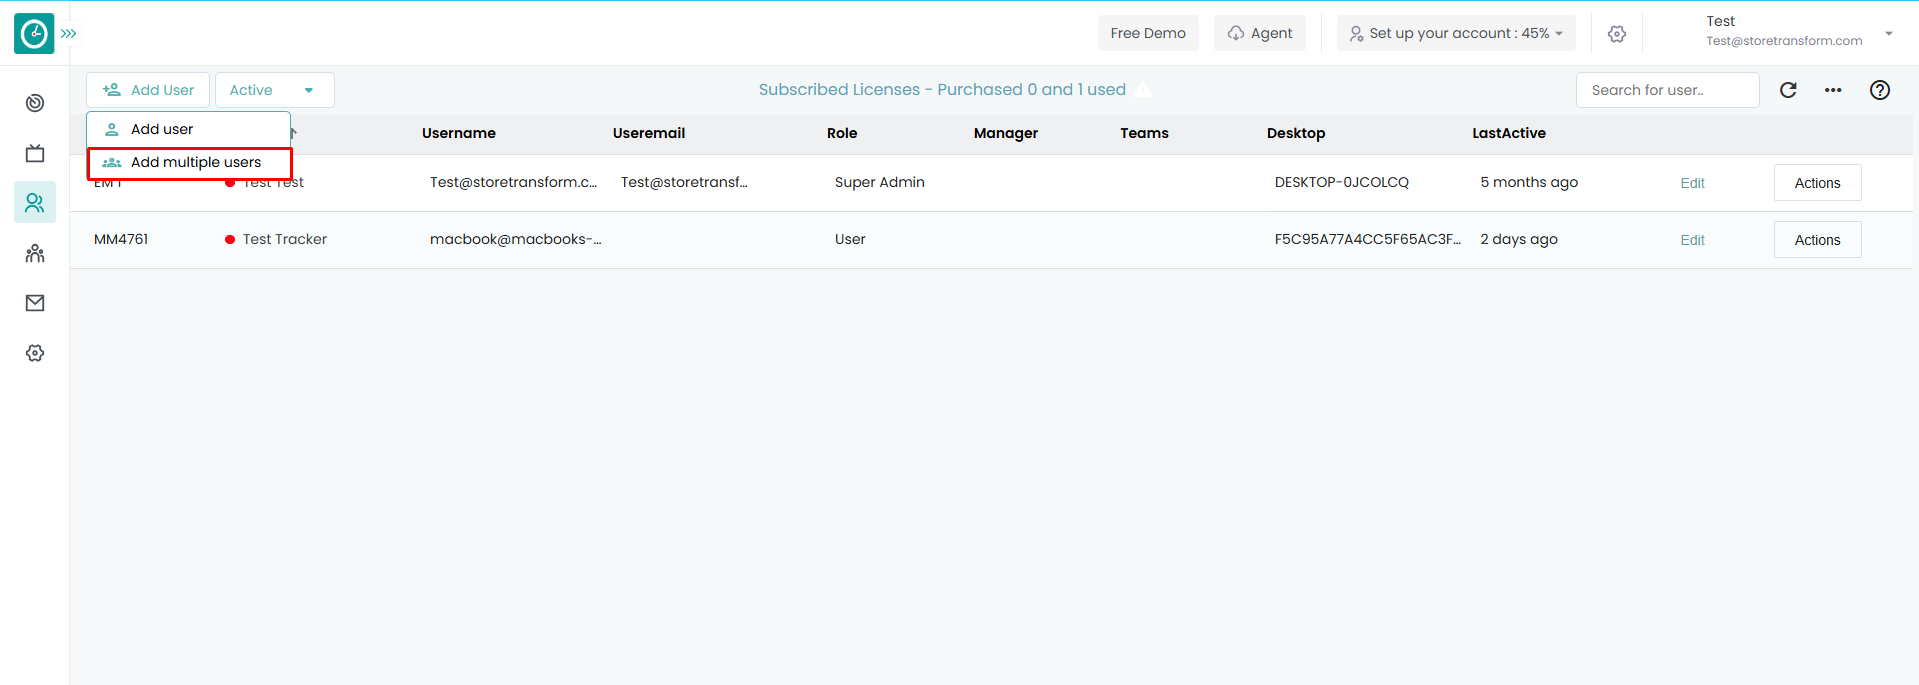
Task: Sort by the Desktop column header
Action: click(1296, 133)
